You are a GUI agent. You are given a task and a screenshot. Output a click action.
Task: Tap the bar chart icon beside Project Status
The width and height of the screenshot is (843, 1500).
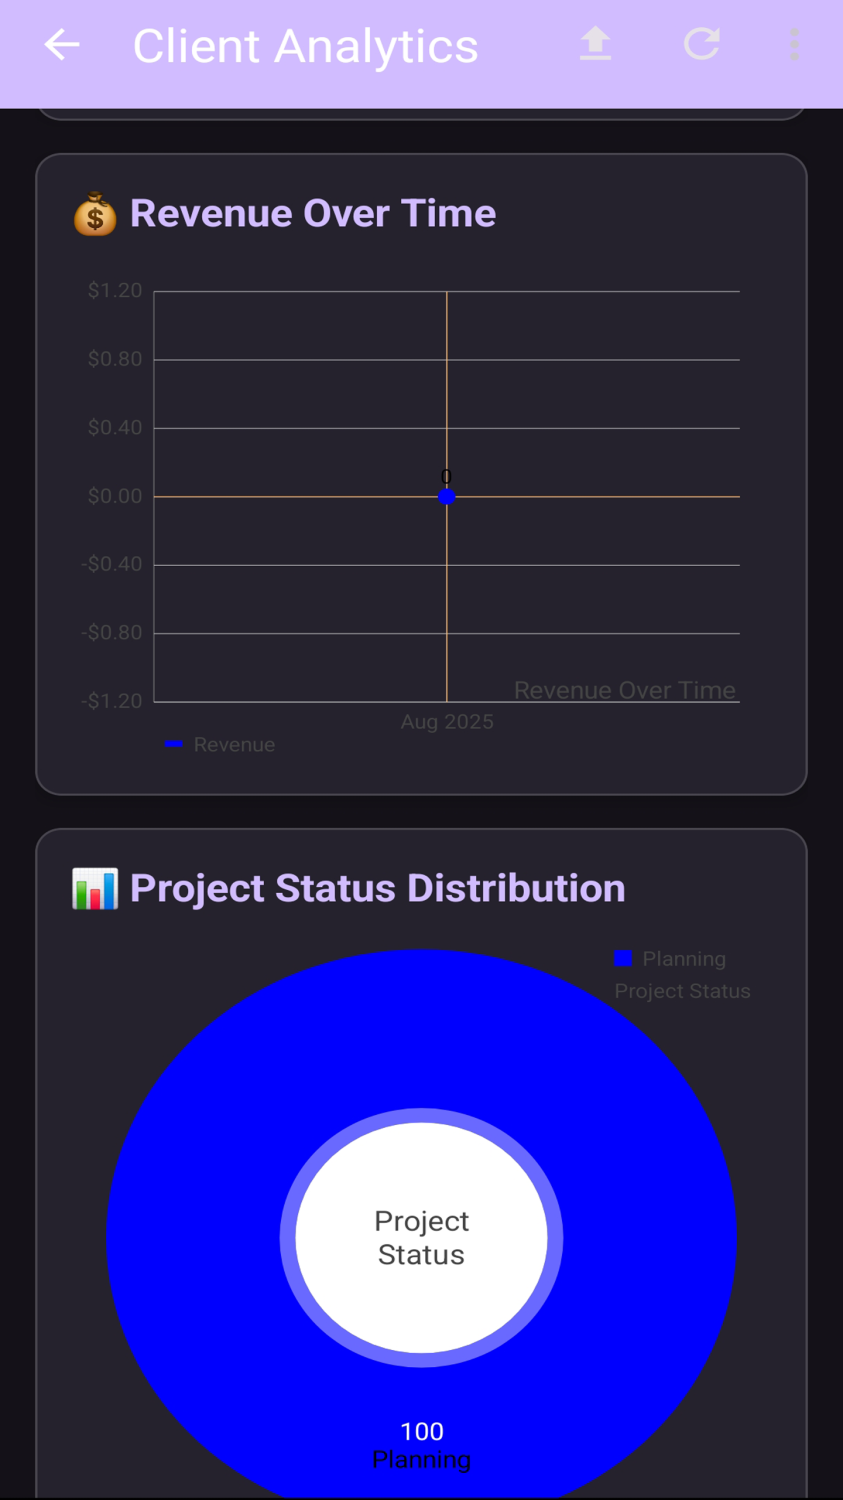95,889
